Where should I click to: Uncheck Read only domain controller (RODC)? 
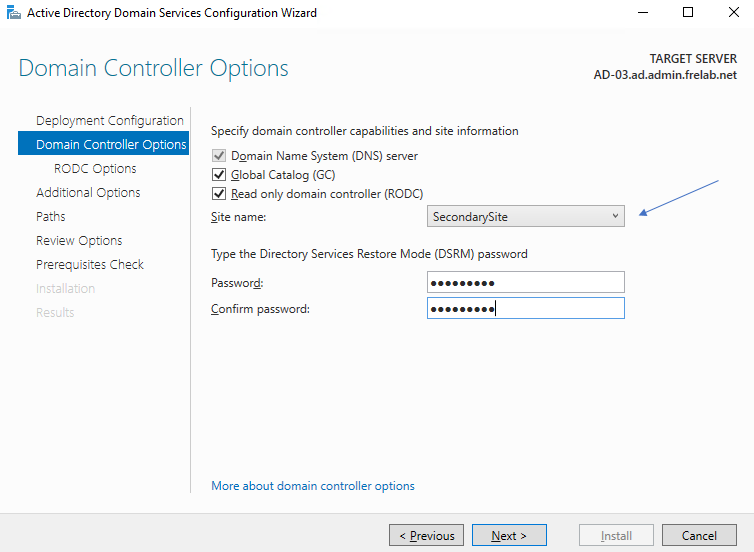click(x=219, y=194)
